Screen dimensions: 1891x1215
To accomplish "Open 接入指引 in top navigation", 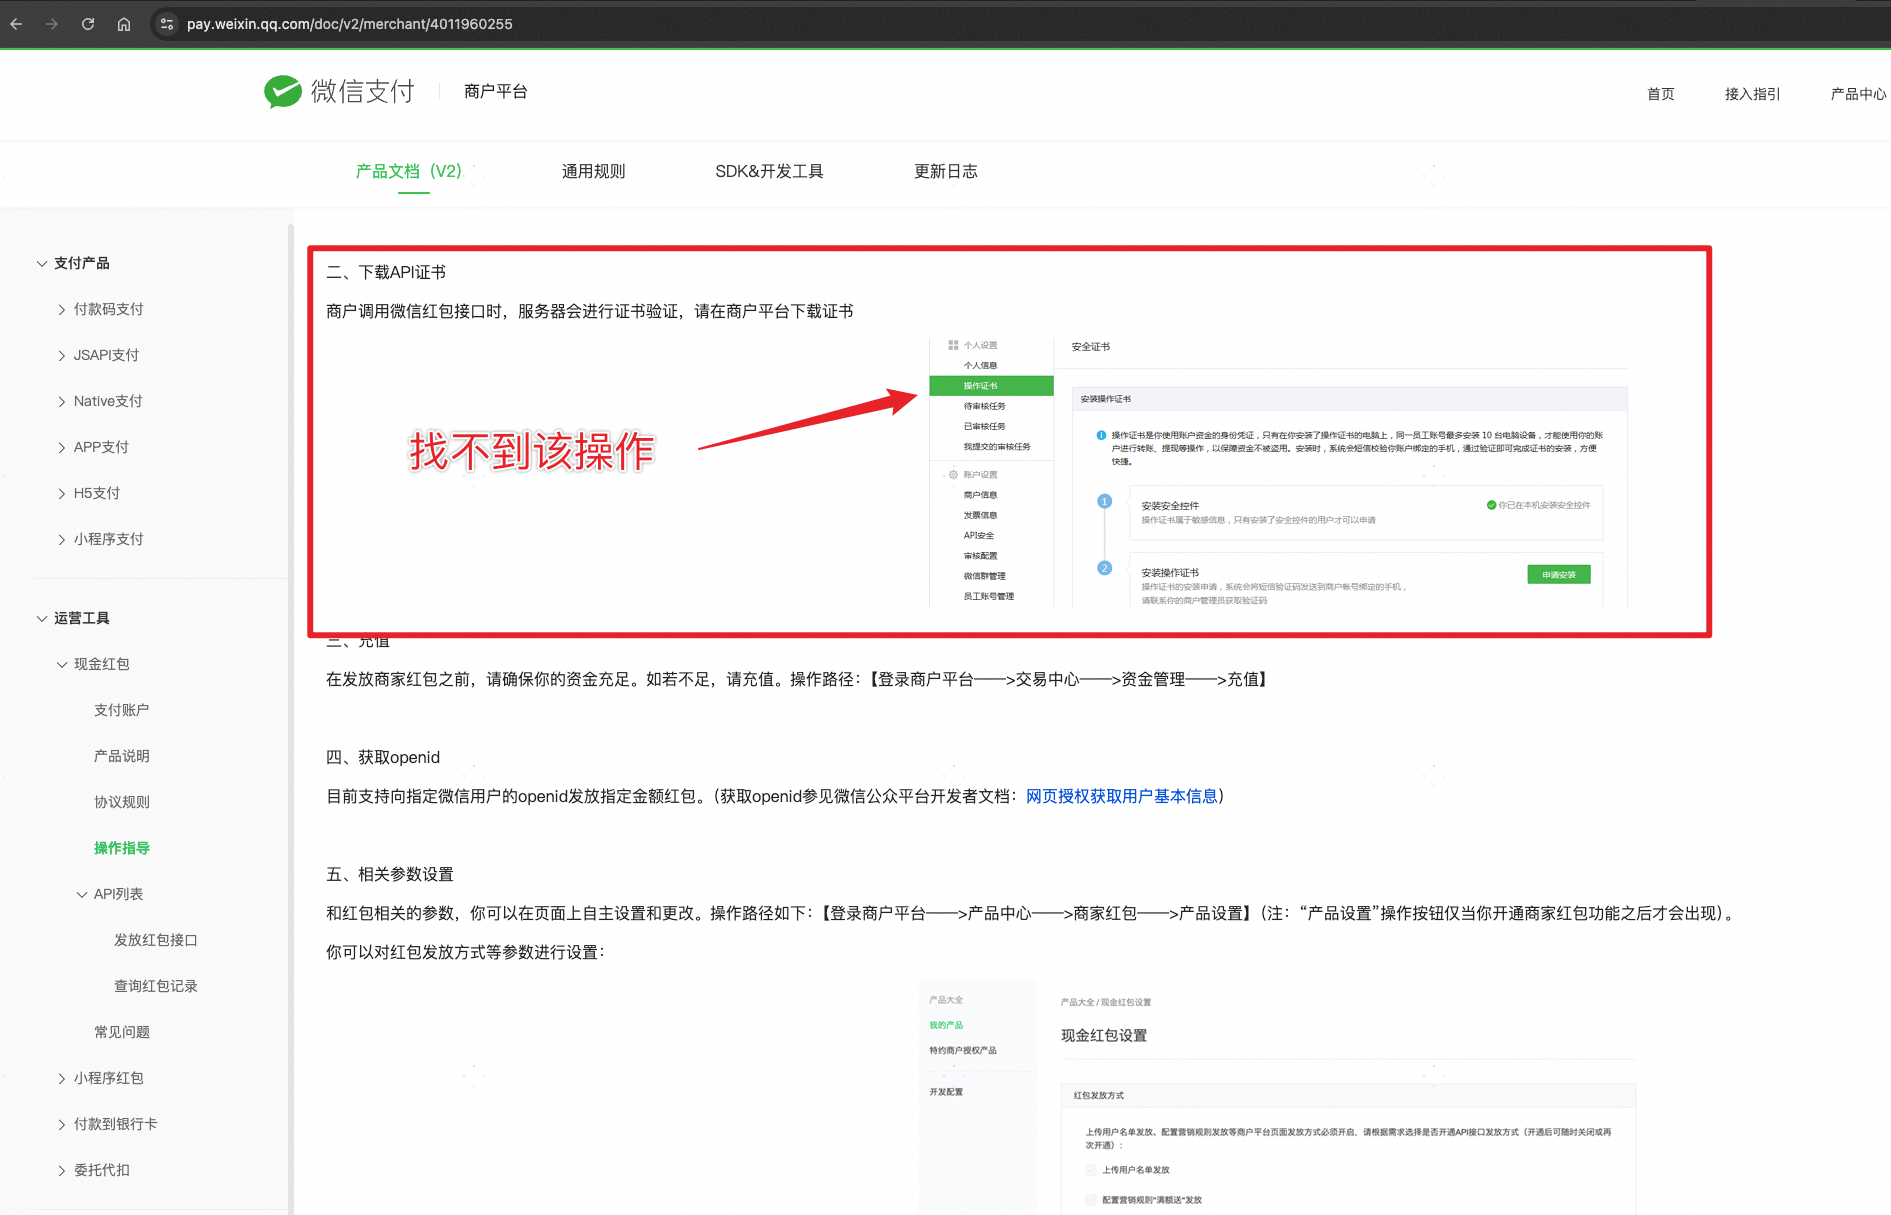I will [1753, 94].
